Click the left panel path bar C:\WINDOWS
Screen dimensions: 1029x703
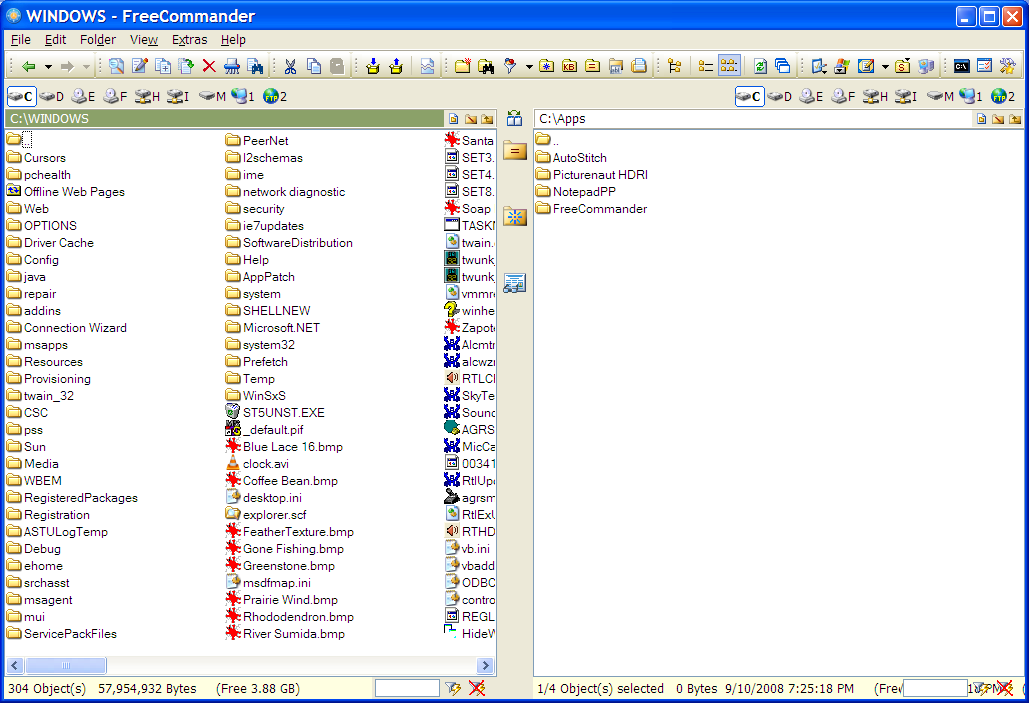(224, 119)
